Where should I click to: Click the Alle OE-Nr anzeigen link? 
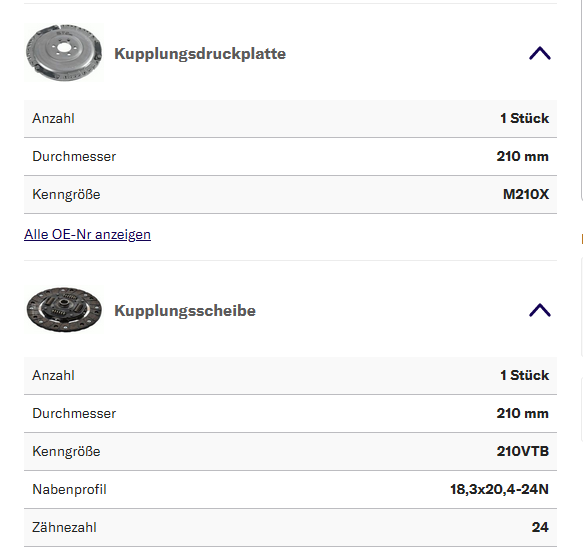(87, 235)
